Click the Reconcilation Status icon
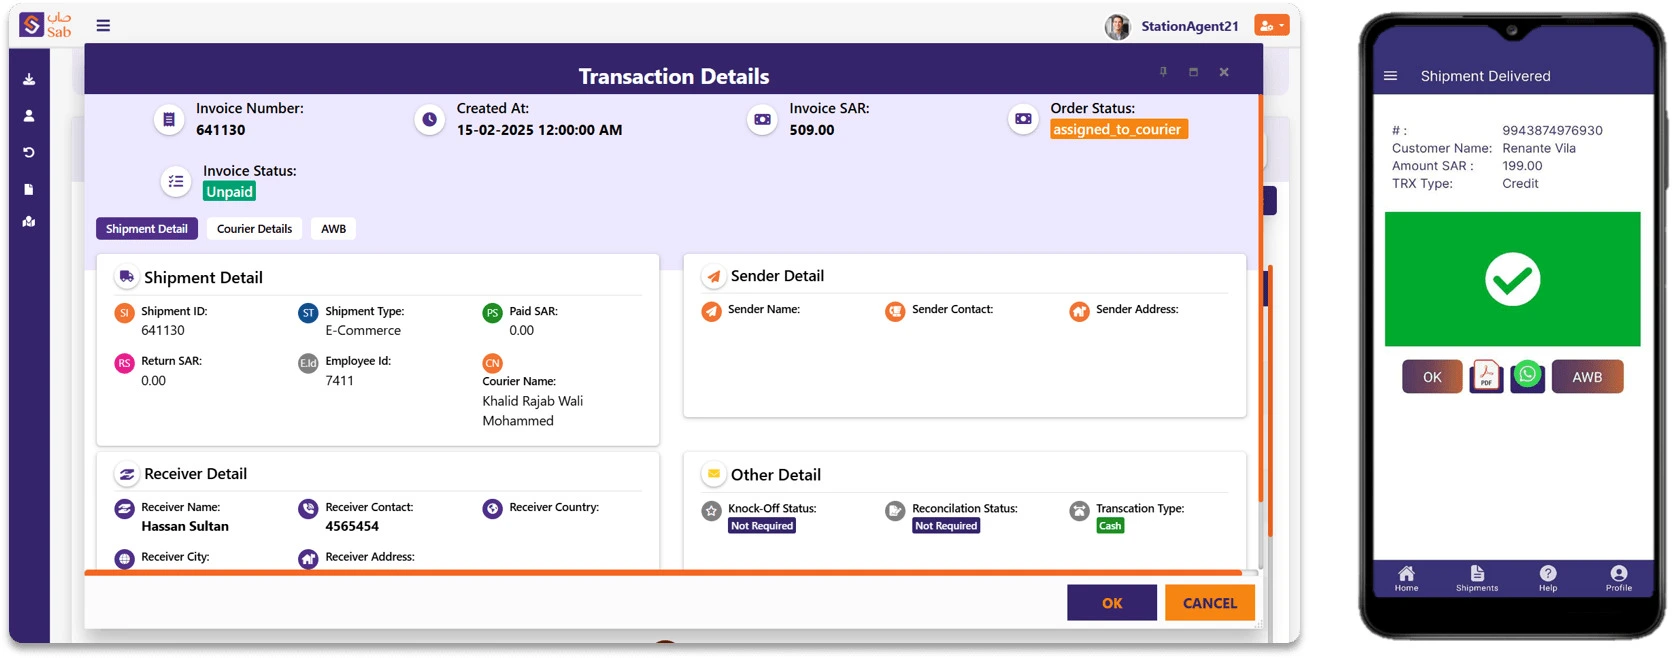This screenshot has height=658, width=1673. (895, 511)
